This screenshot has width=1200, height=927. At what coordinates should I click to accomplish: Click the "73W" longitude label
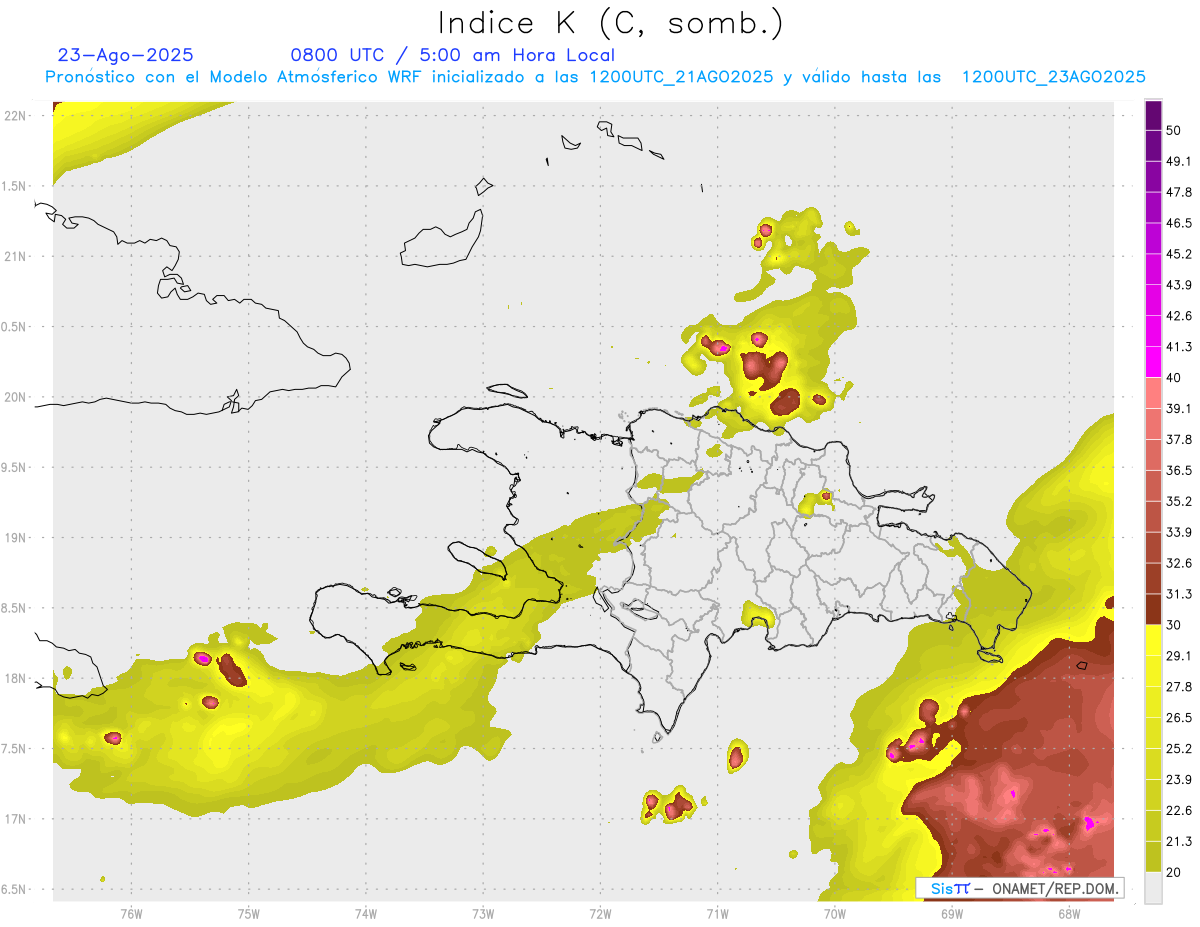click(x=483, y=913)
